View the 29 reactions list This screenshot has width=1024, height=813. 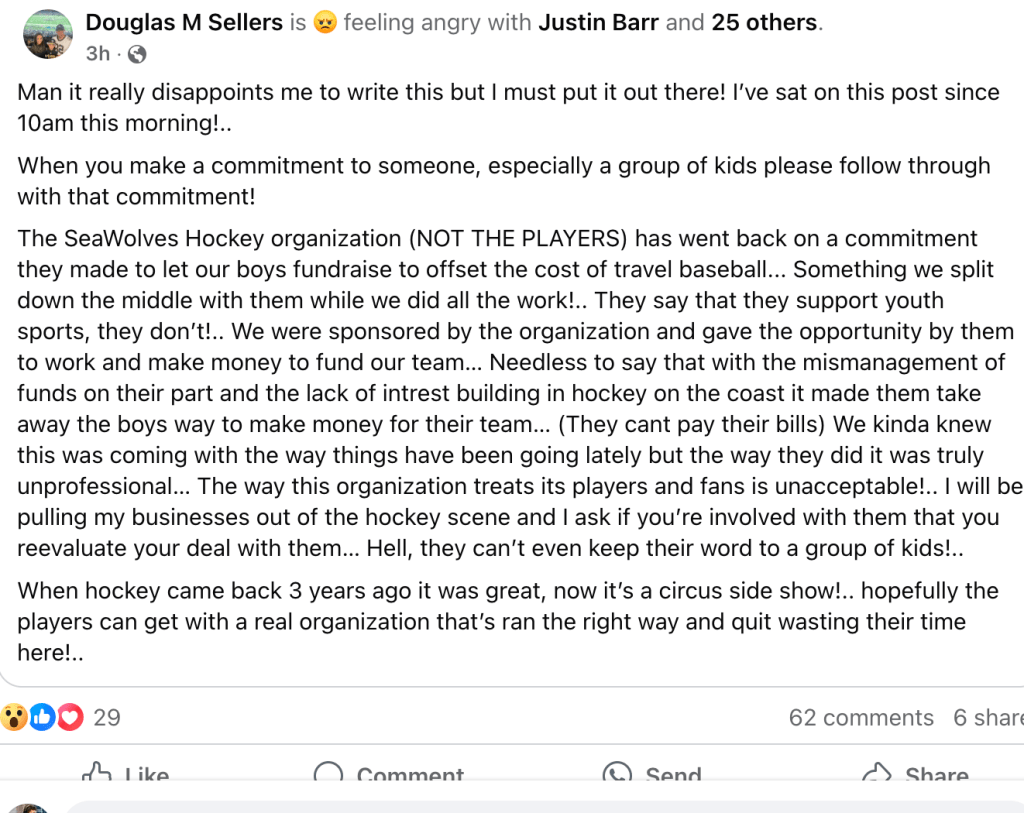coord(107,717)
